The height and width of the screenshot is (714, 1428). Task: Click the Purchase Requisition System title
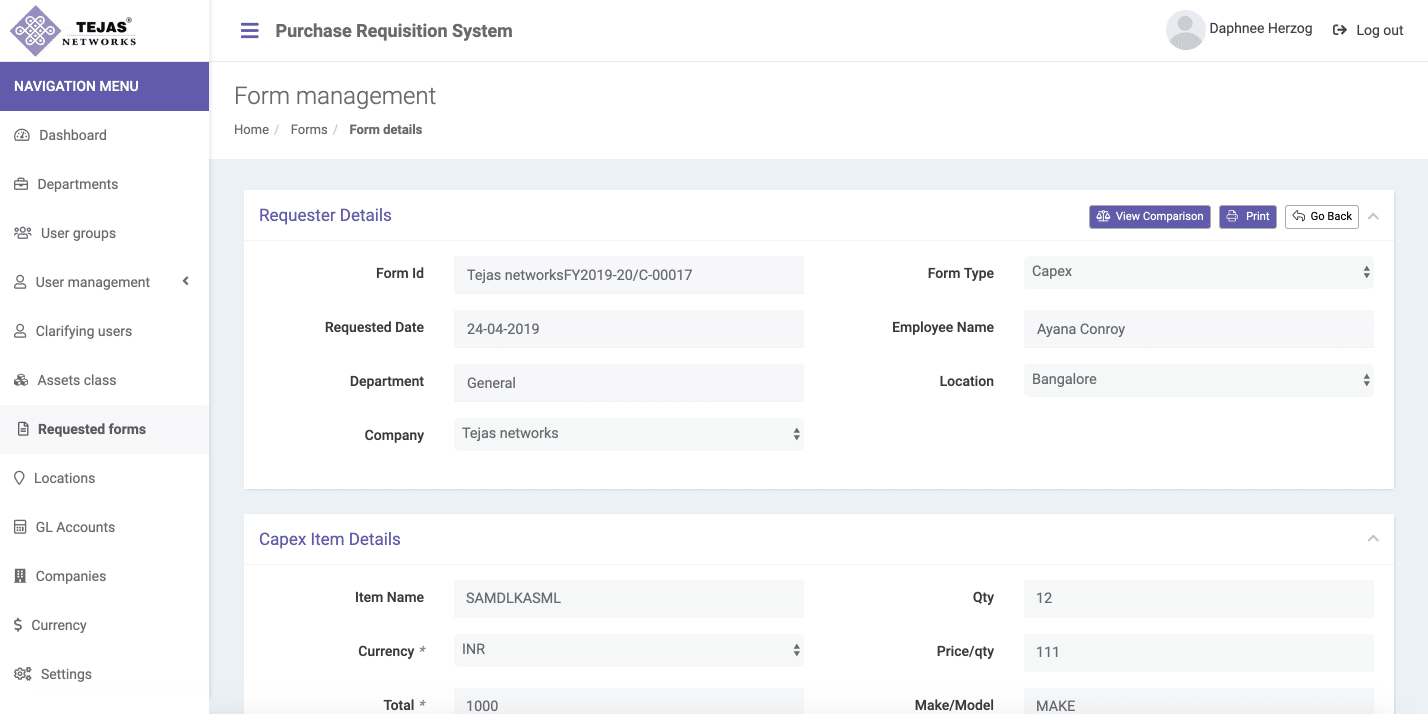pyautogui.click(x=394, y=31)
